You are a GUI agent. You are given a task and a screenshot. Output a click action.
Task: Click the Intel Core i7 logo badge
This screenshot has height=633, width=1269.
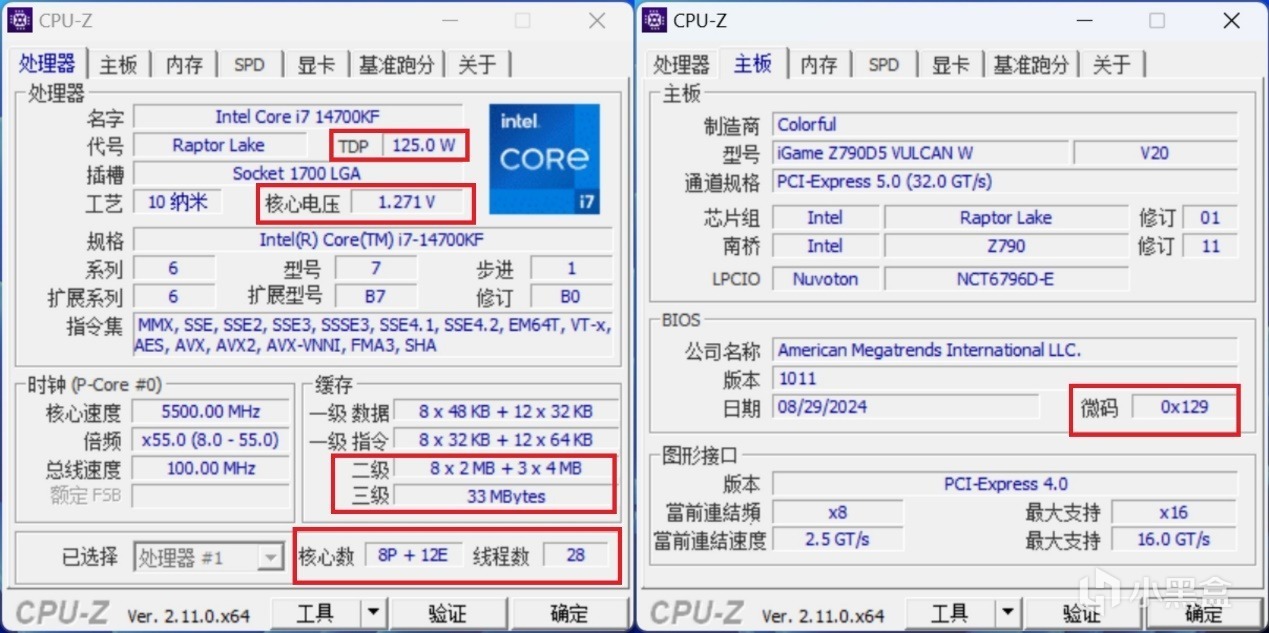[x=544, y=158]
